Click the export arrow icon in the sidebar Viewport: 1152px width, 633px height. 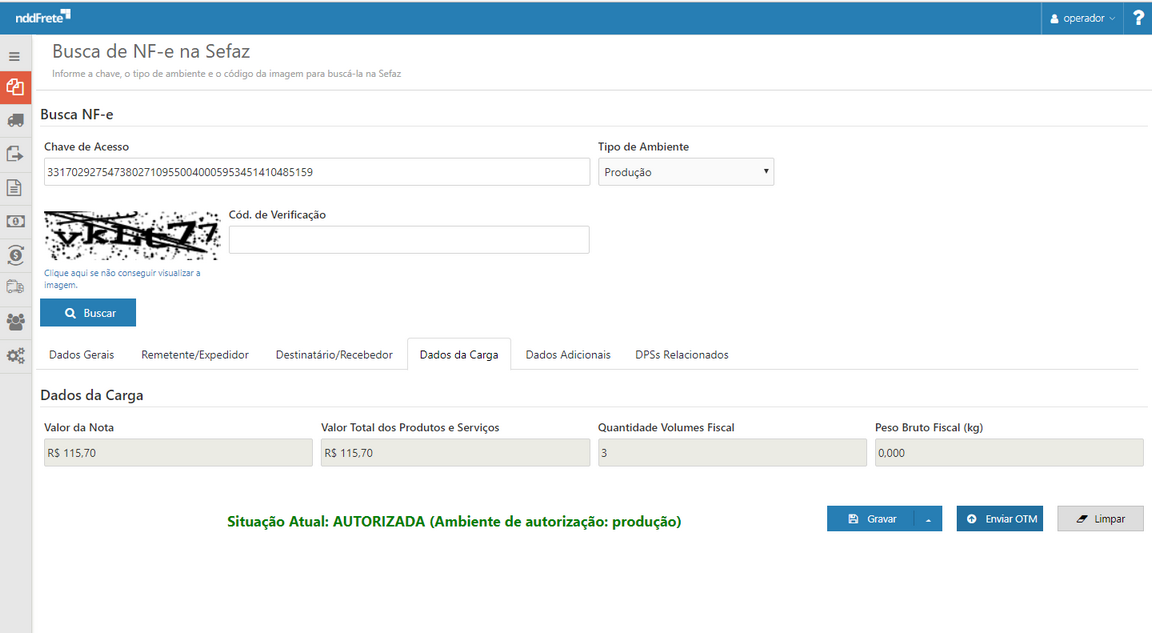point(15,154)
